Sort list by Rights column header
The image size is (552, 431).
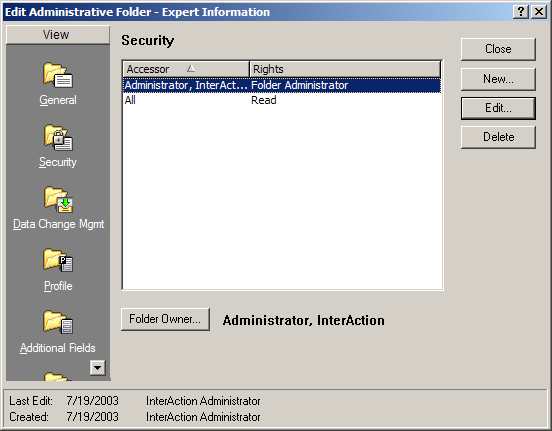[x=345, y=69]
